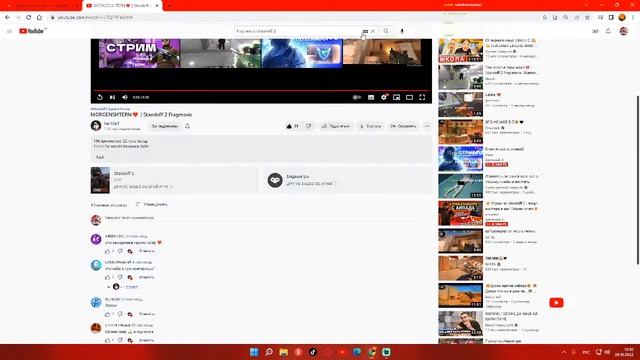Viewport: 640px width, 360px height.
Task: Open a new browser tab
Action: [x=169, y=6]
